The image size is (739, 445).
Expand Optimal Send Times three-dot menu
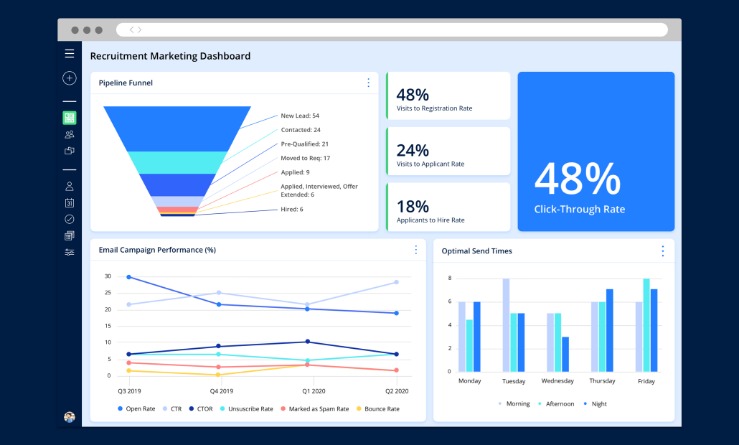coord(662,251)
